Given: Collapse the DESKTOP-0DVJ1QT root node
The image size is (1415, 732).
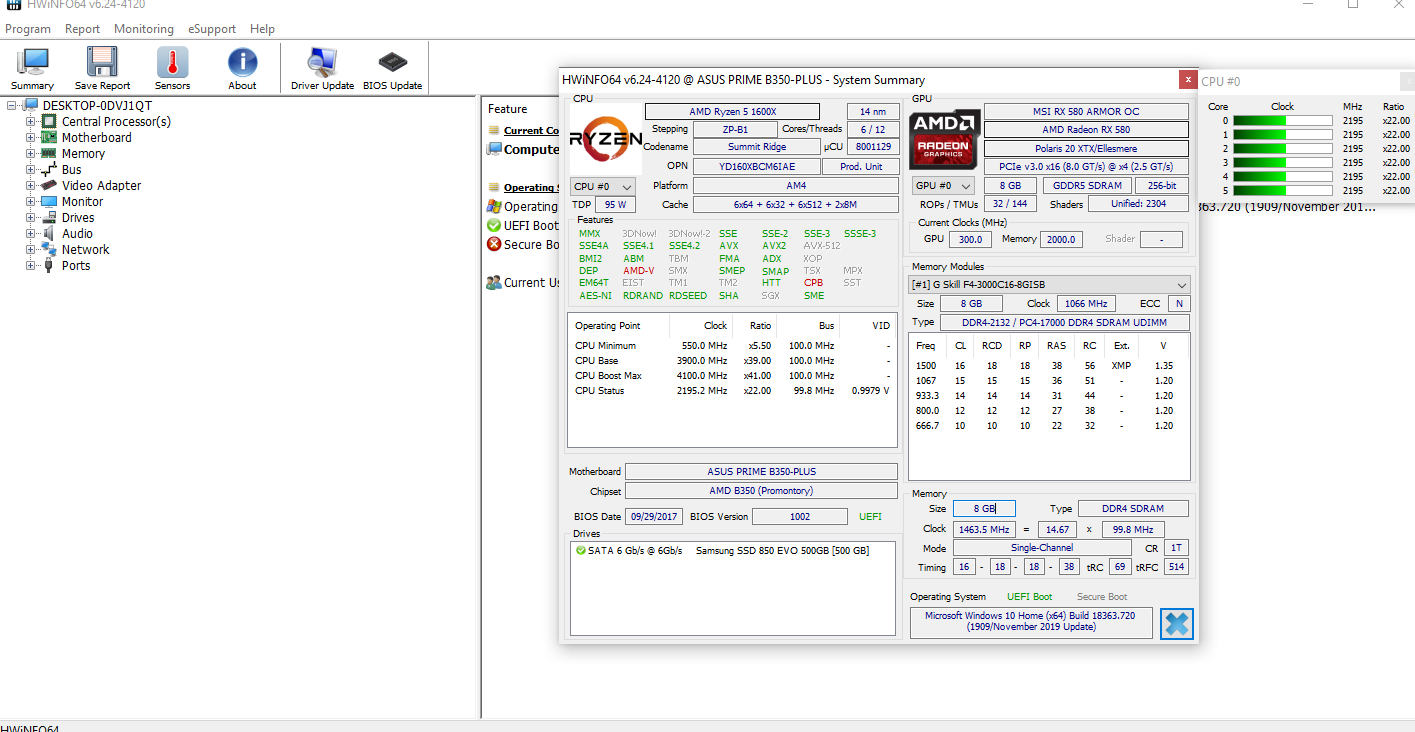Looking at the screenshot, I should click(12, 106).
